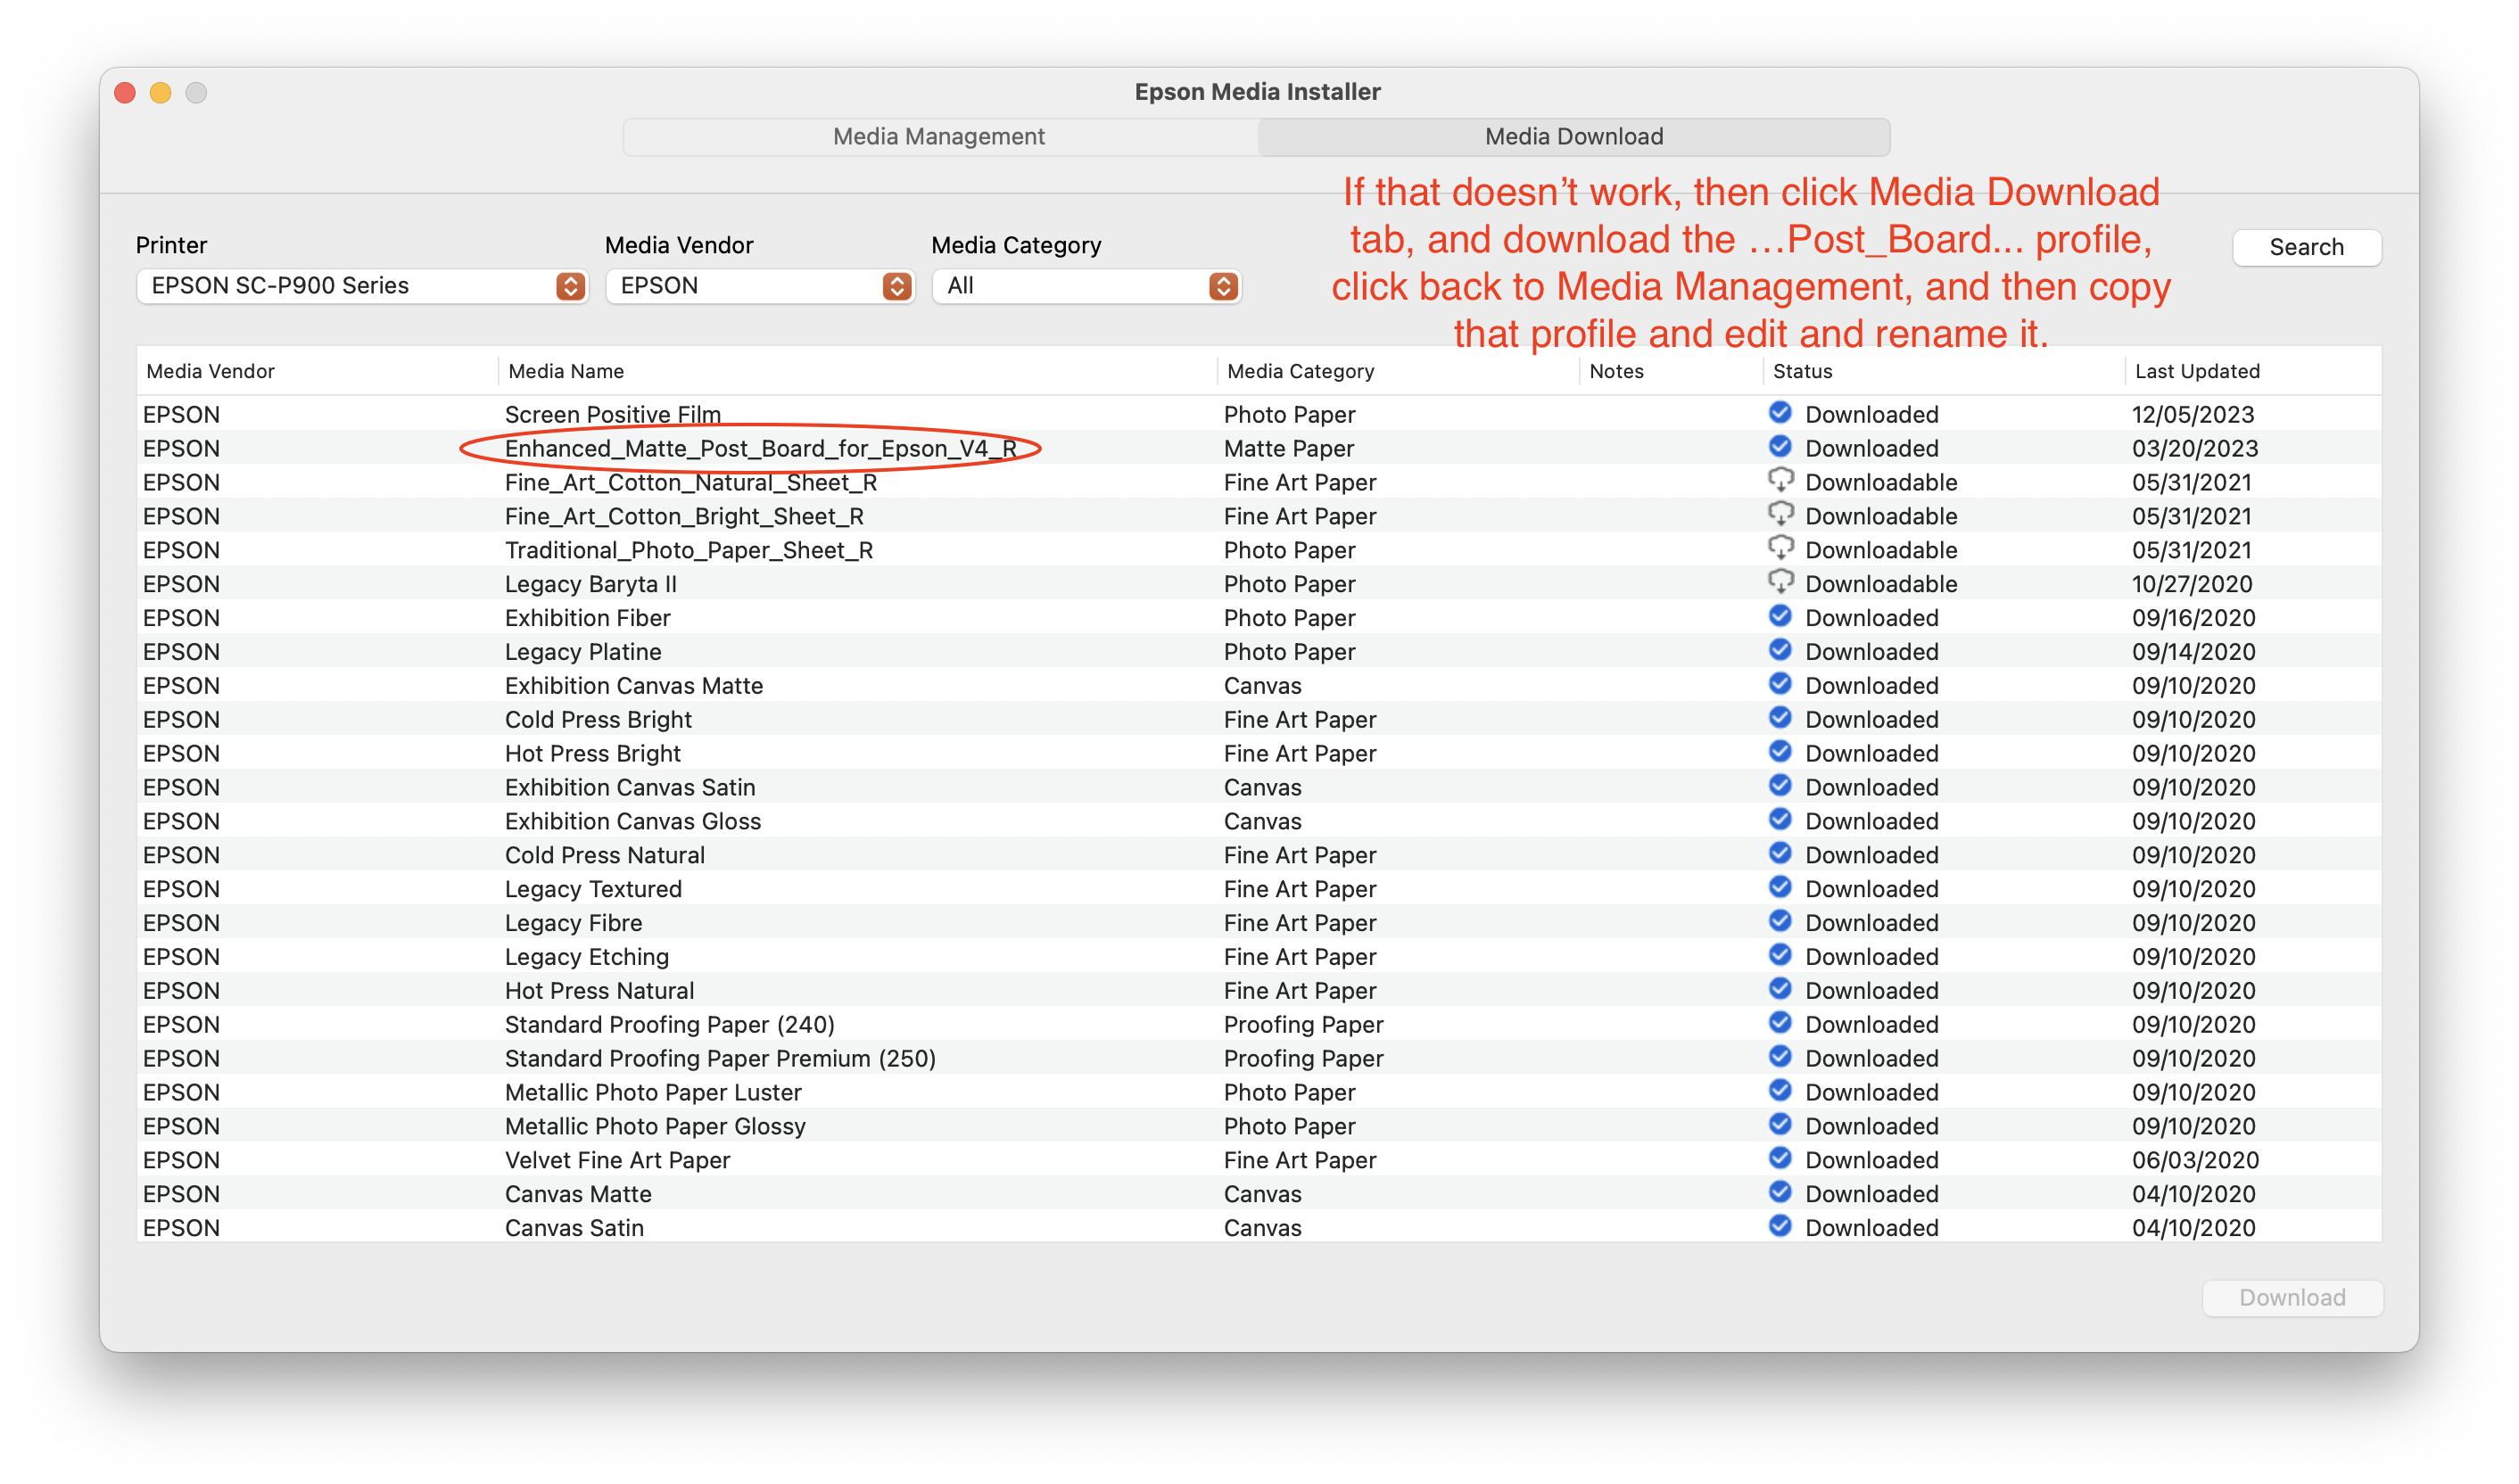Select the Velvet Fine Art Paper media name
Viewport: 2519px width, 1484px height.
617,1161
